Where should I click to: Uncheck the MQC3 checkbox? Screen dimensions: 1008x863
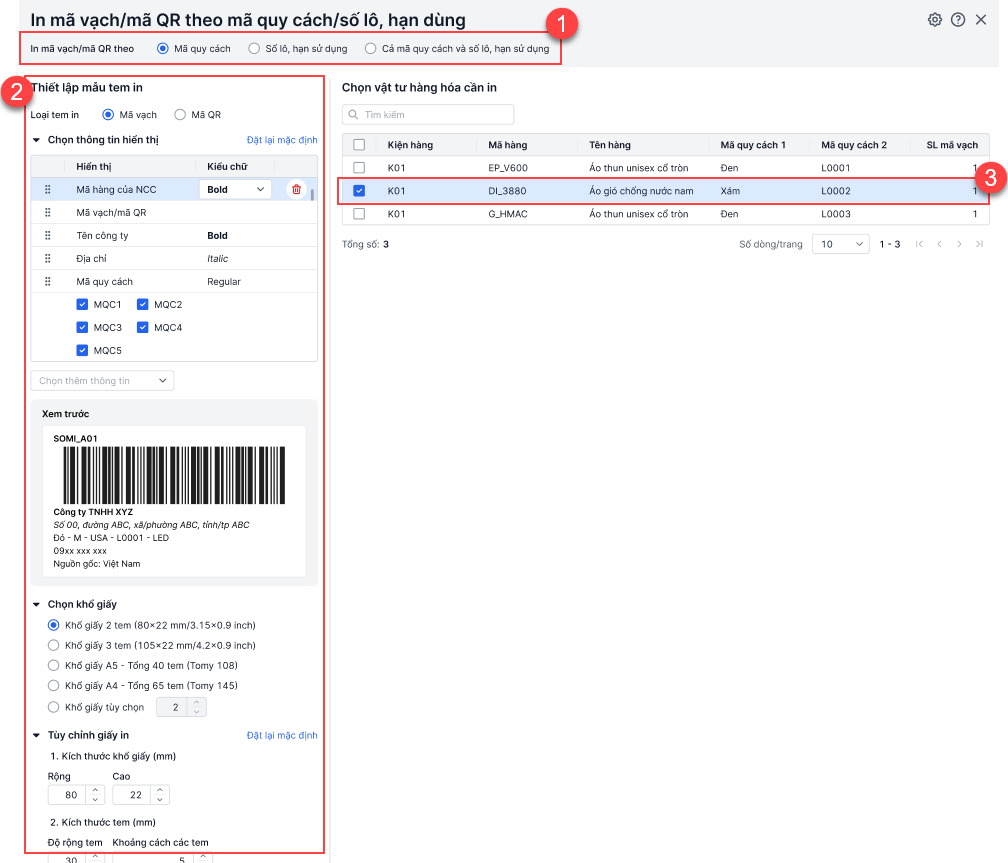[83, 328]
